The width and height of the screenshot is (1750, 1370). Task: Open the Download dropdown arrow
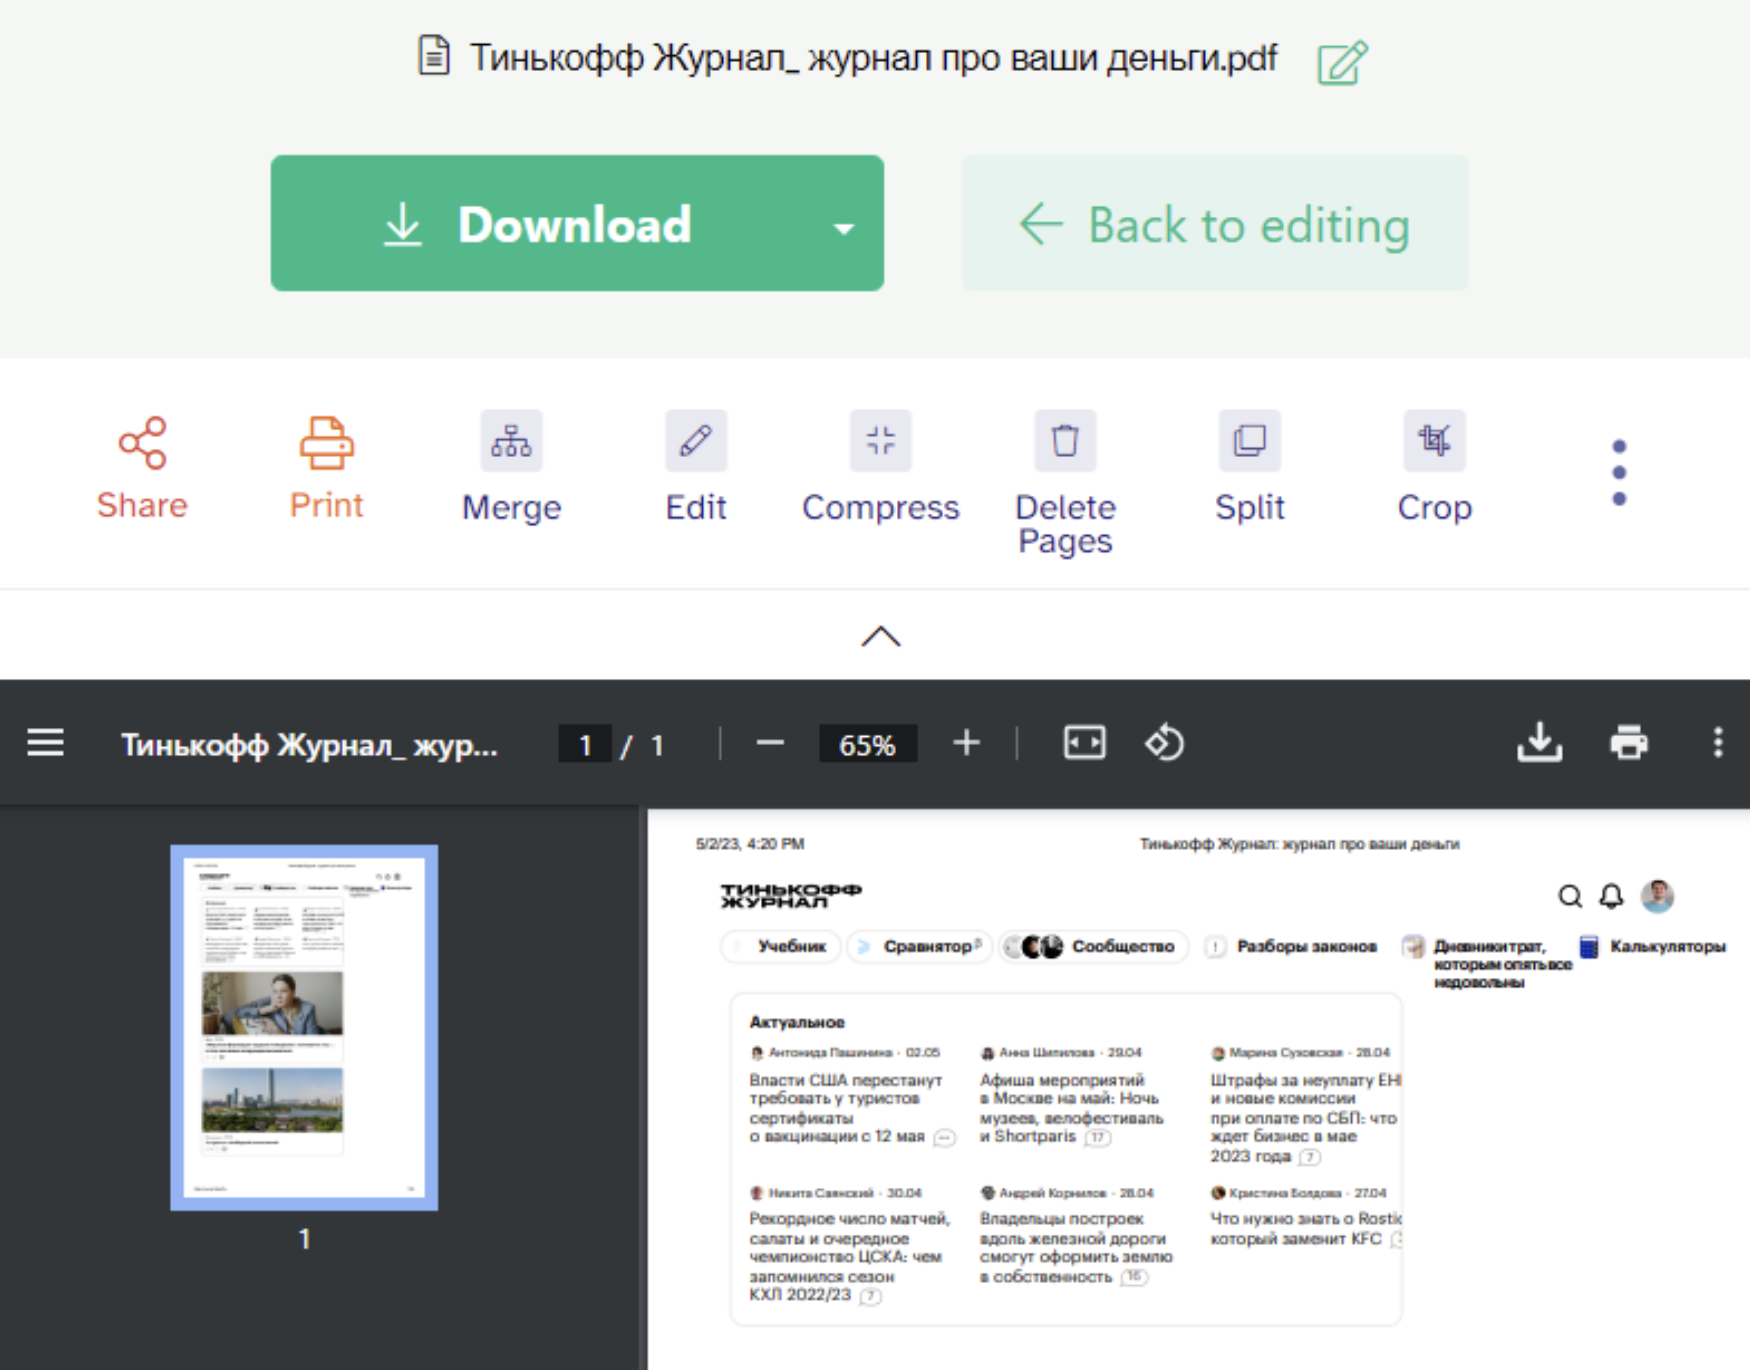pyautogui.click(x=844, y=228)
